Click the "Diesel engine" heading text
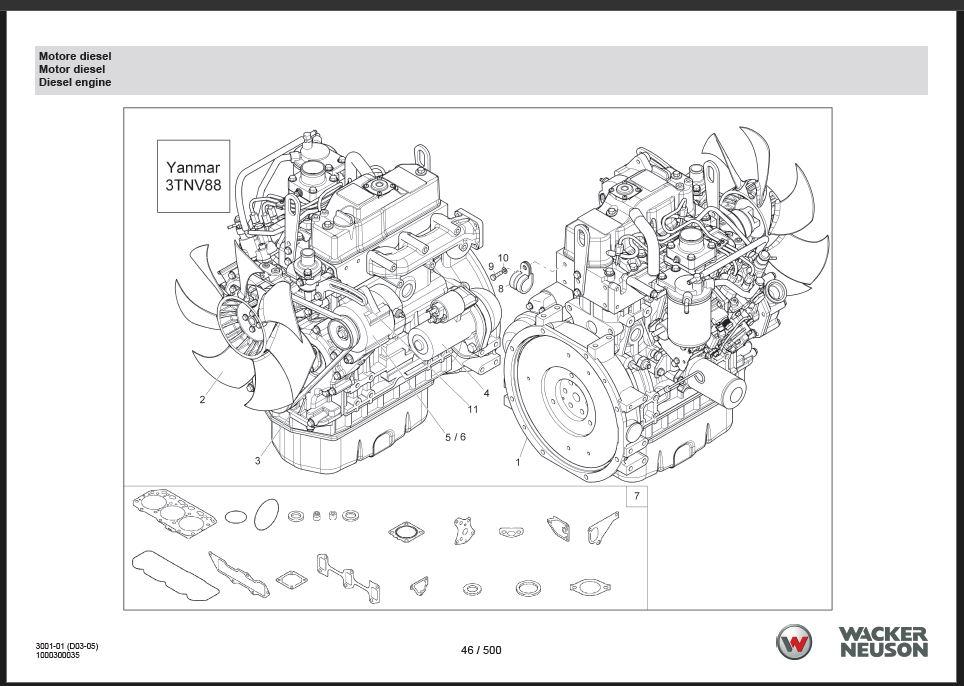The height and width of the screenshot is (686, 964). pyautogui.click(x=75, y=83)
